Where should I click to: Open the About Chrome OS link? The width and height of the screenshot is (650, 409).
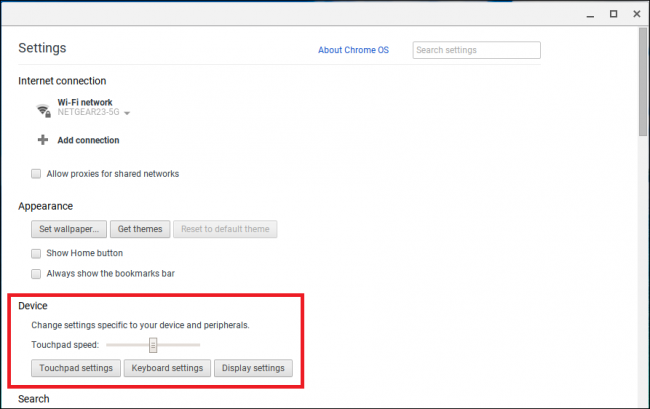click(354, 50)
